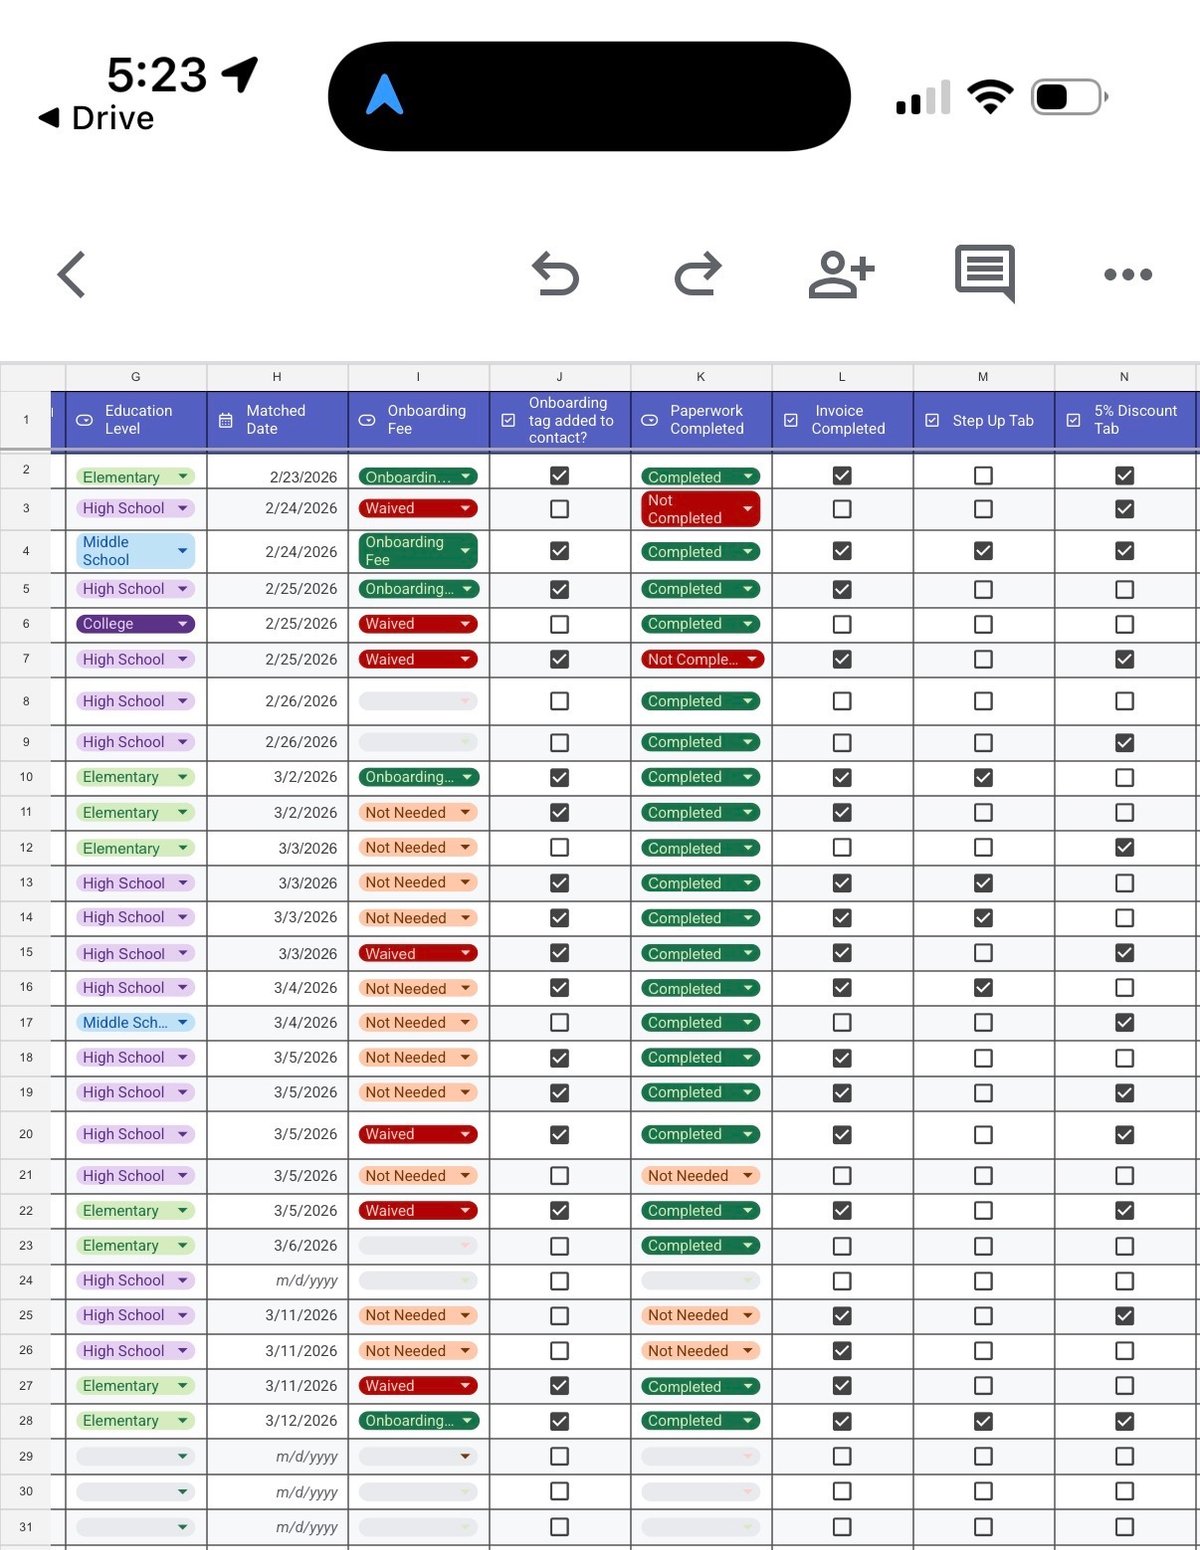Screen dimensions: 1200x1550
Task: Tap the 2/23/2026 matched date cell
Action: [x=278, y=477]
